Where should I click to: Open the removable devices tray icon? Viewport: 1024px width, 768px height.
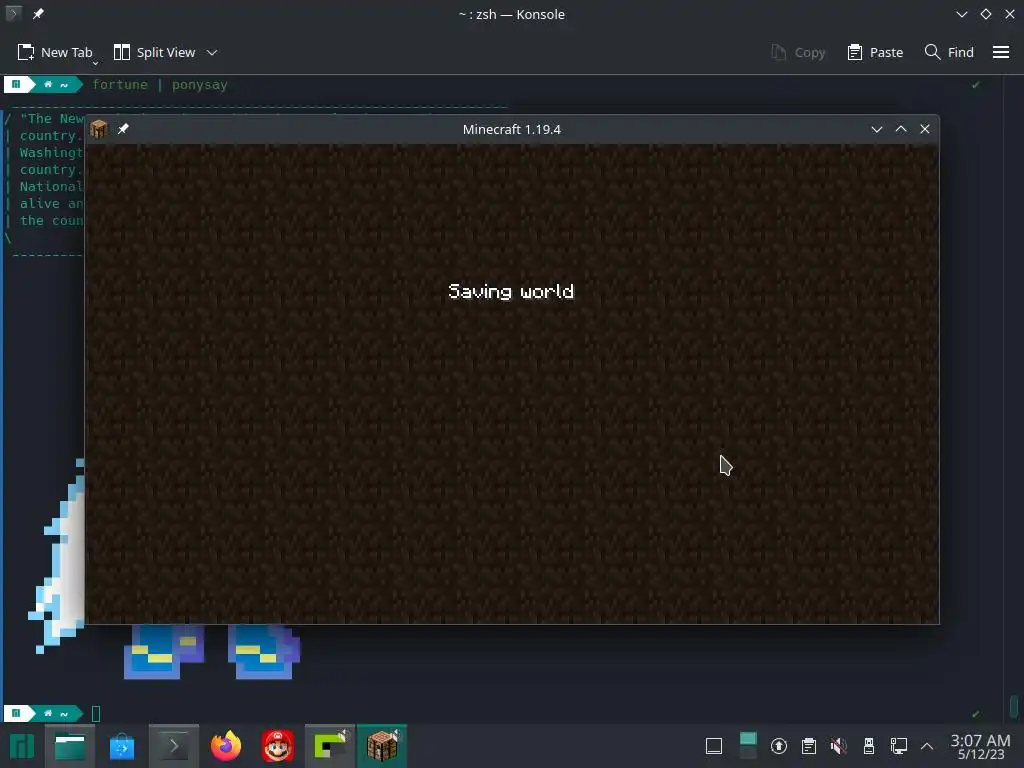(x=869, y=746)
